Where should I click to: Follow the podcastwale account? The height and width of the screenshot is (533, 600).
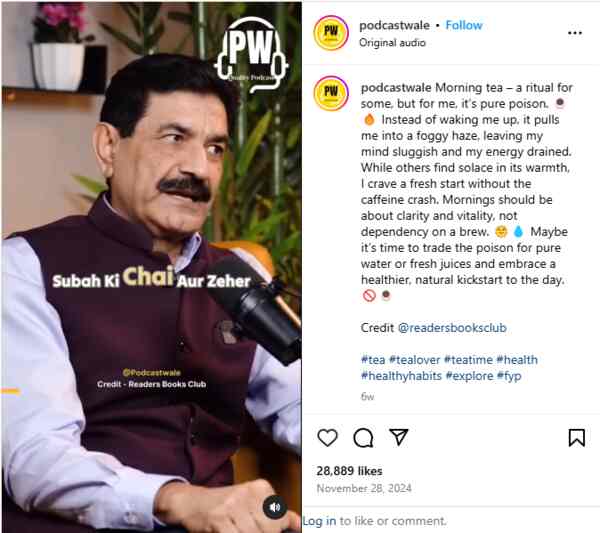pos(464,25)
